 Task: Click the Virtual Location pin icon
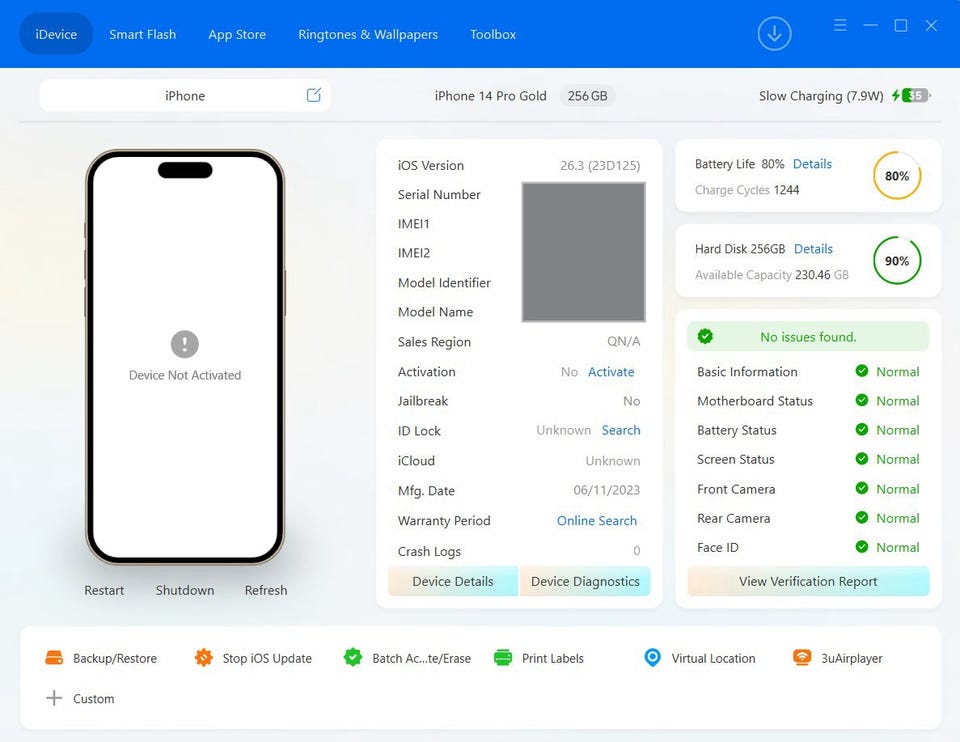tap(653, 658)
